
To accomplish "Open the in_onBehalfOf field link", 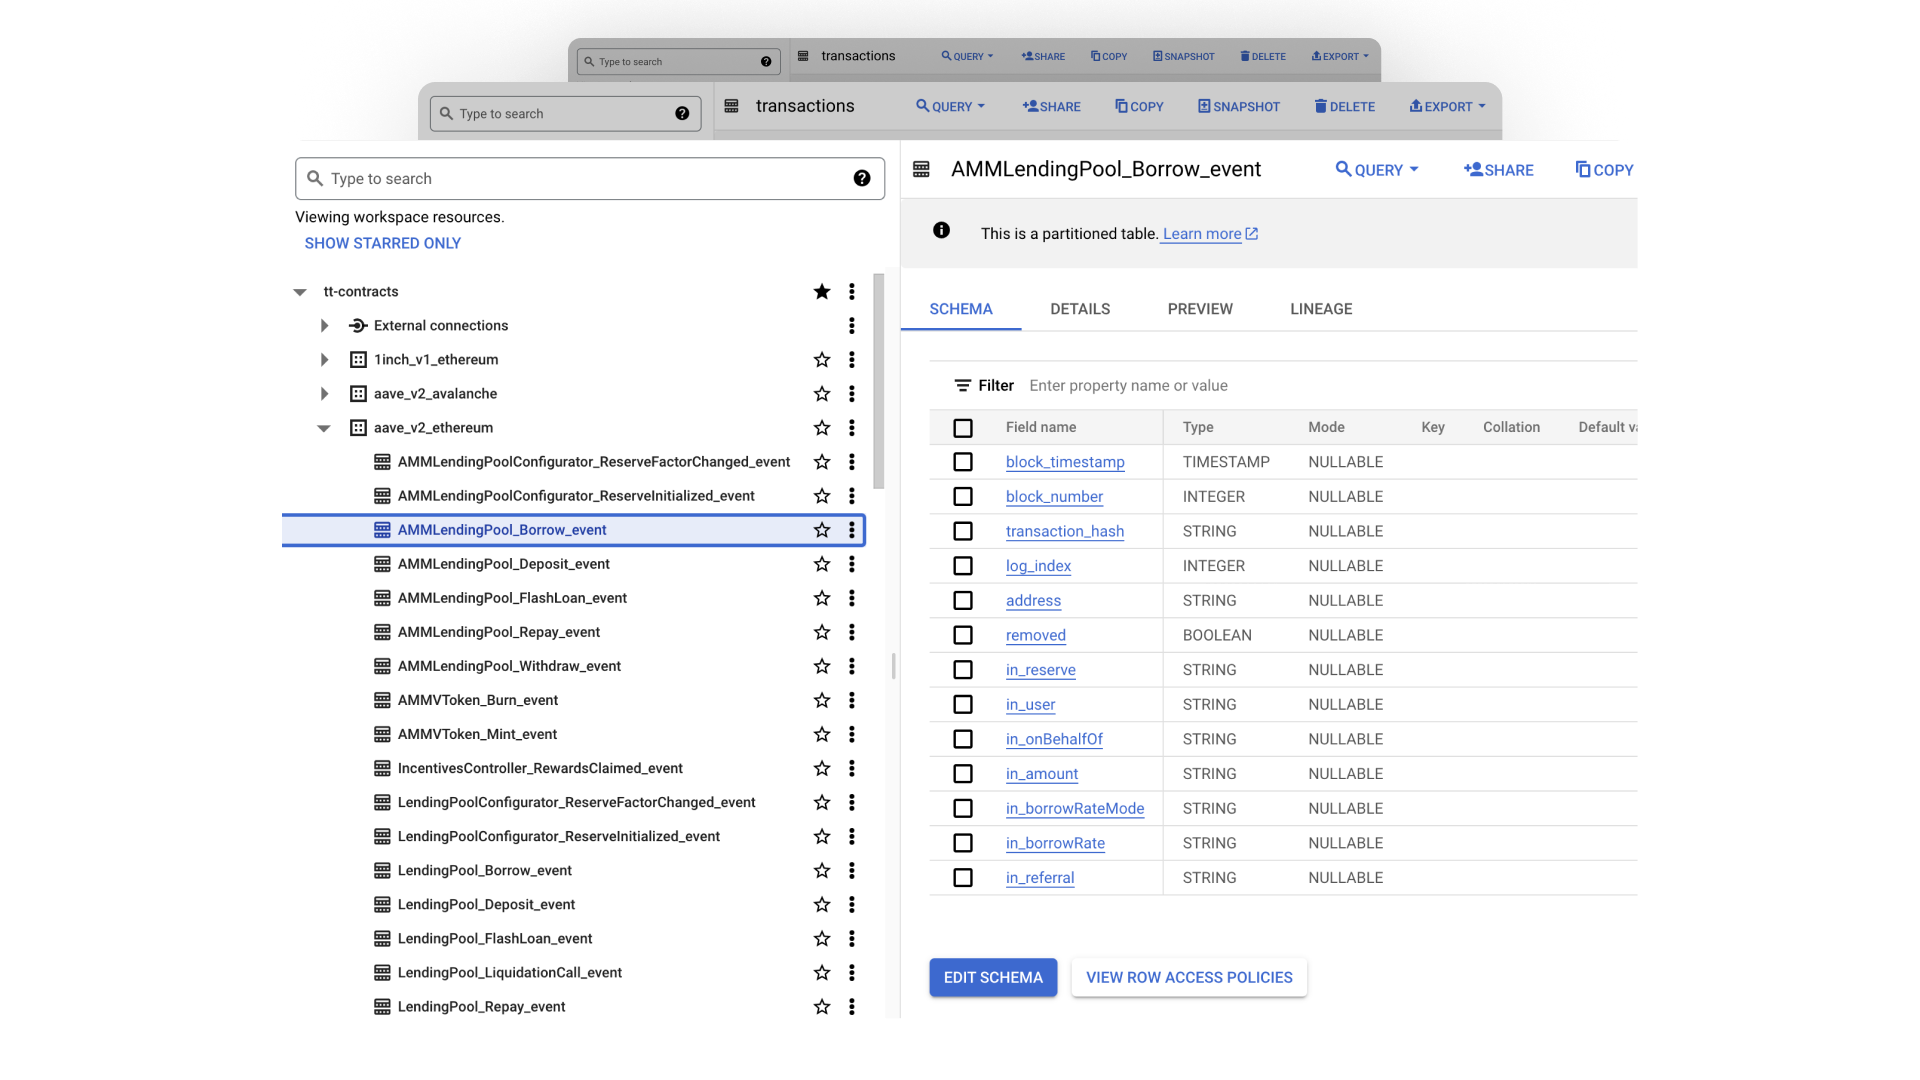I will pos(1054,740).
